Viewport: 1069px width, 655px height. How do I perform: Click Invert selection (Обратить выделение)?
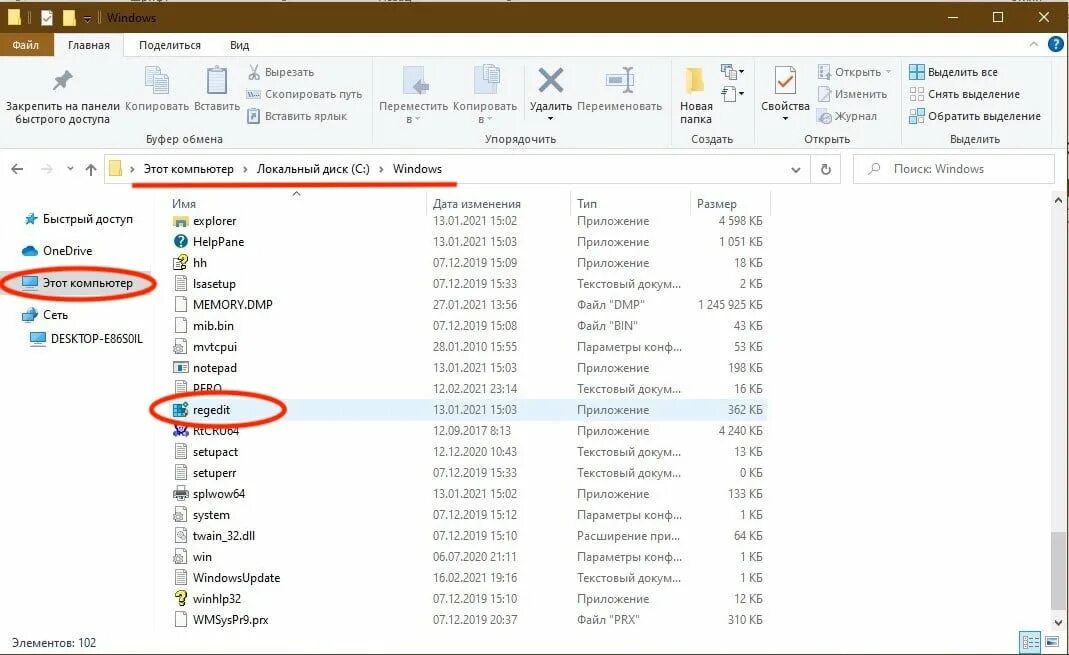[975, 116]
